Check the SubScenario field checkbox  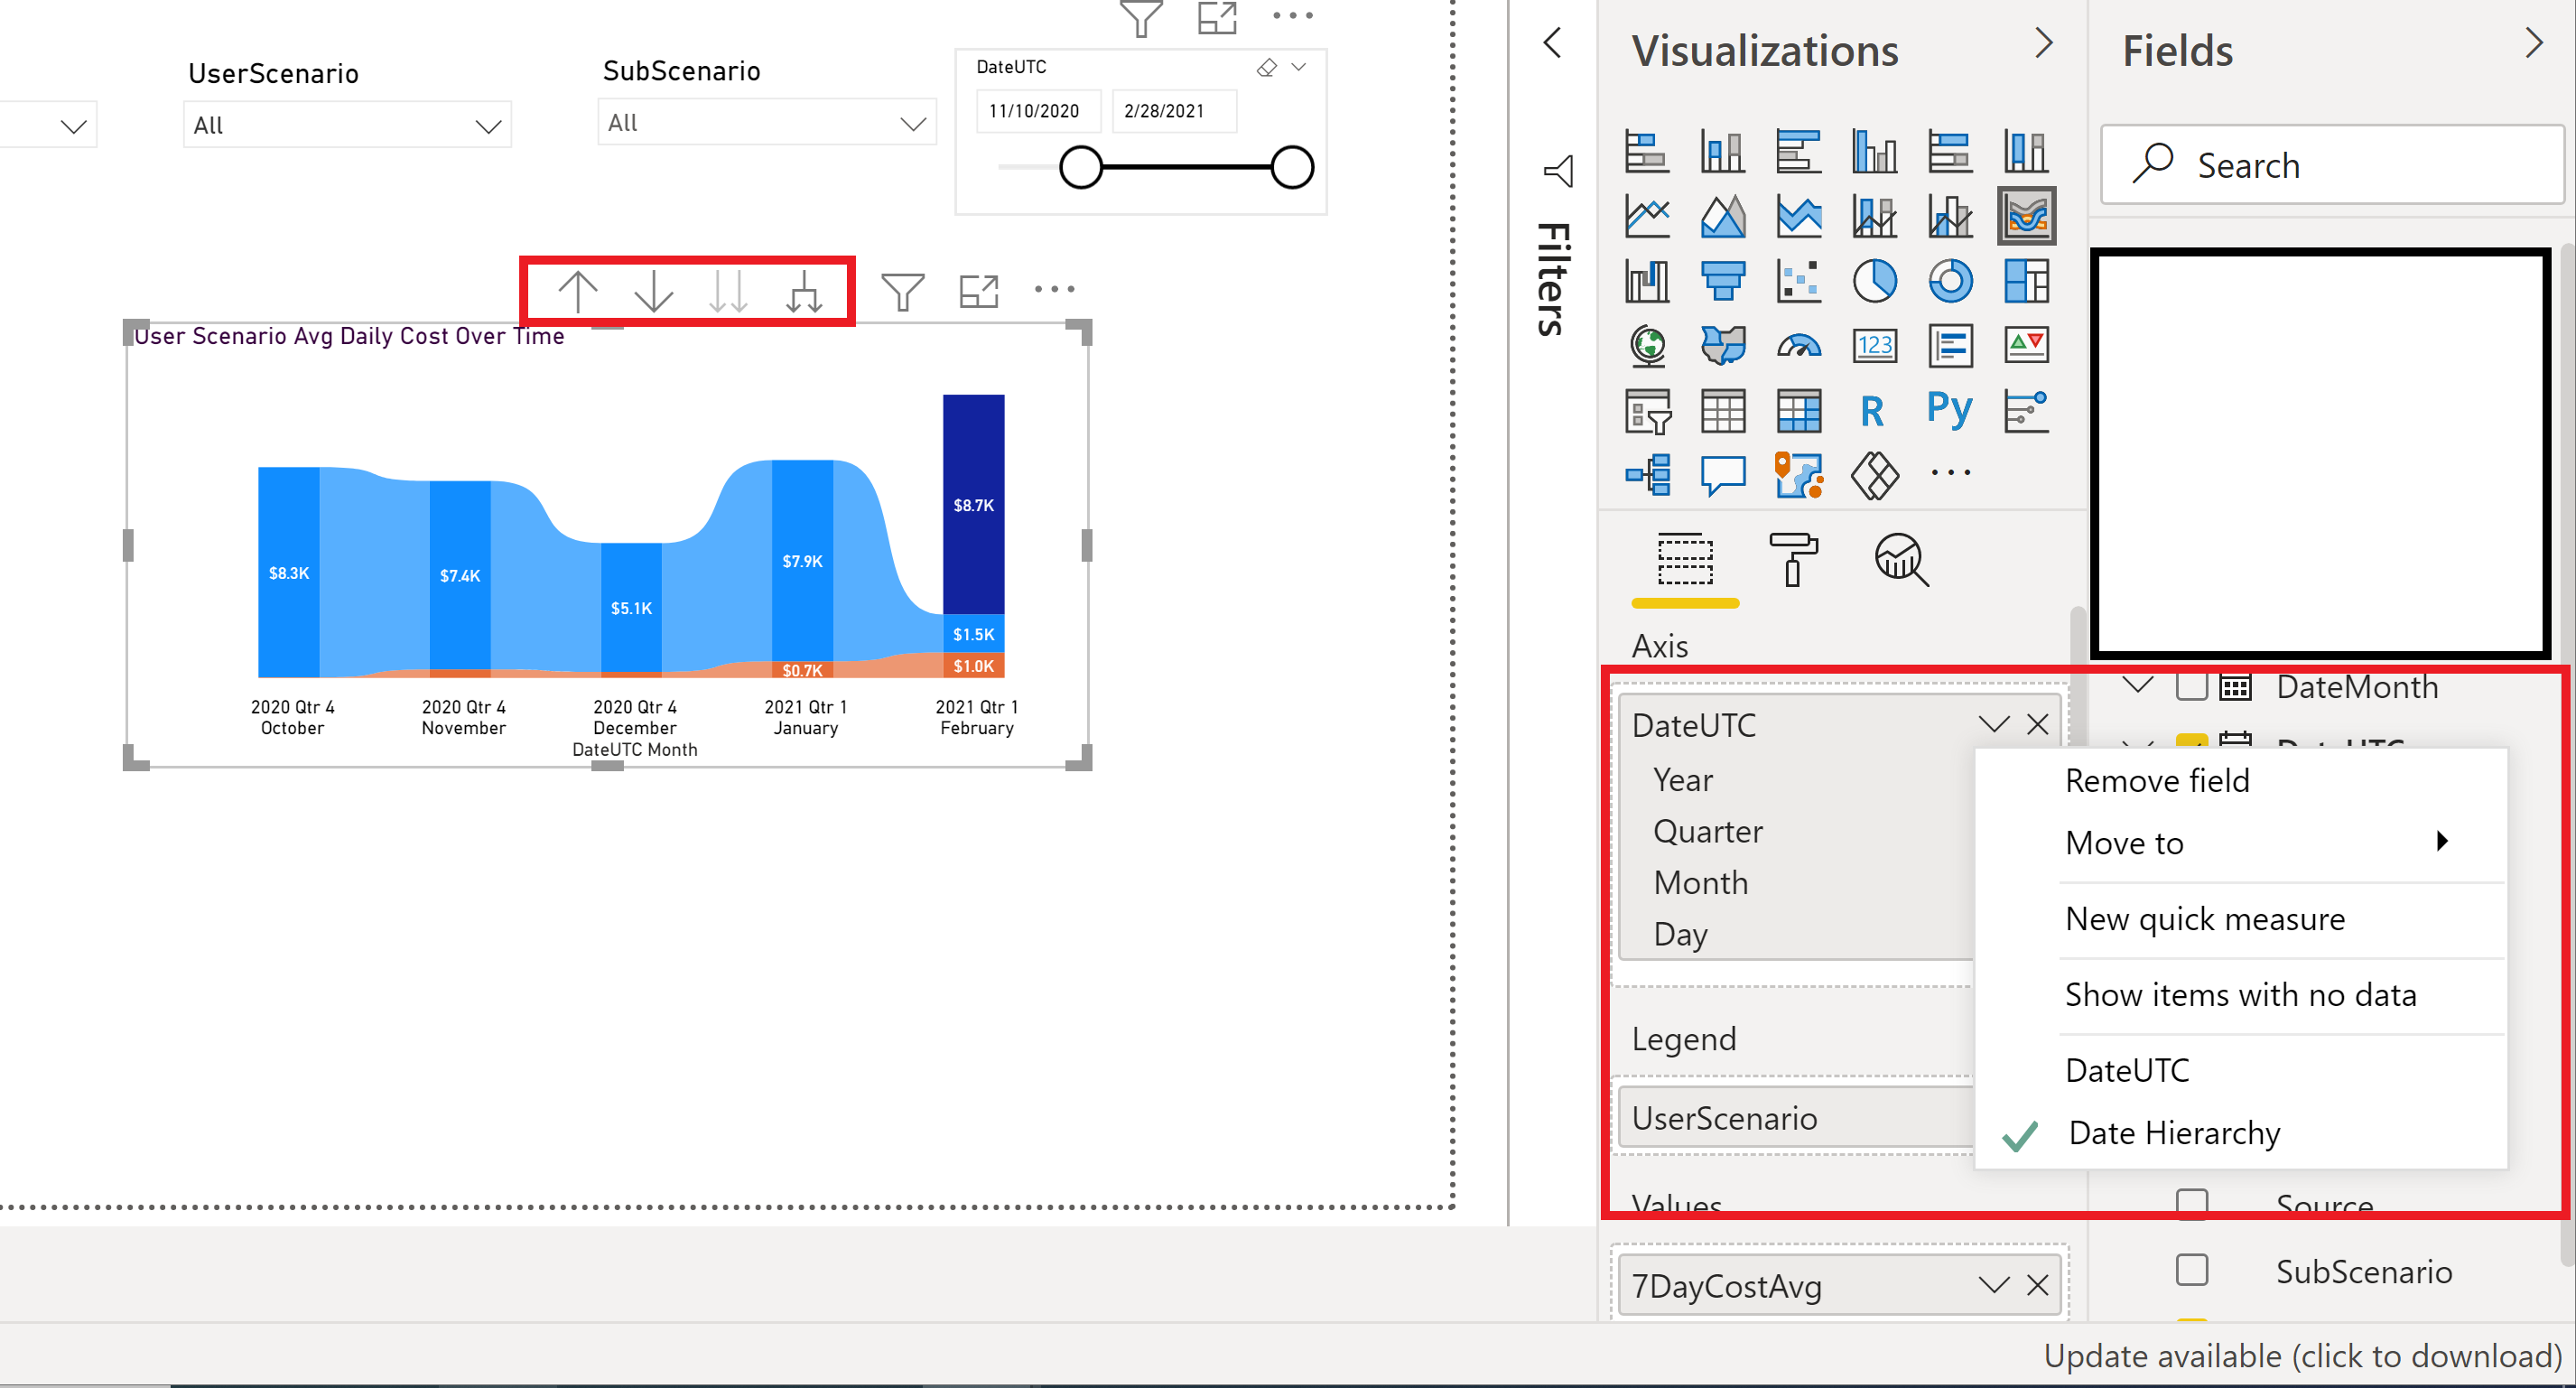click(x=2191, y=1270)
